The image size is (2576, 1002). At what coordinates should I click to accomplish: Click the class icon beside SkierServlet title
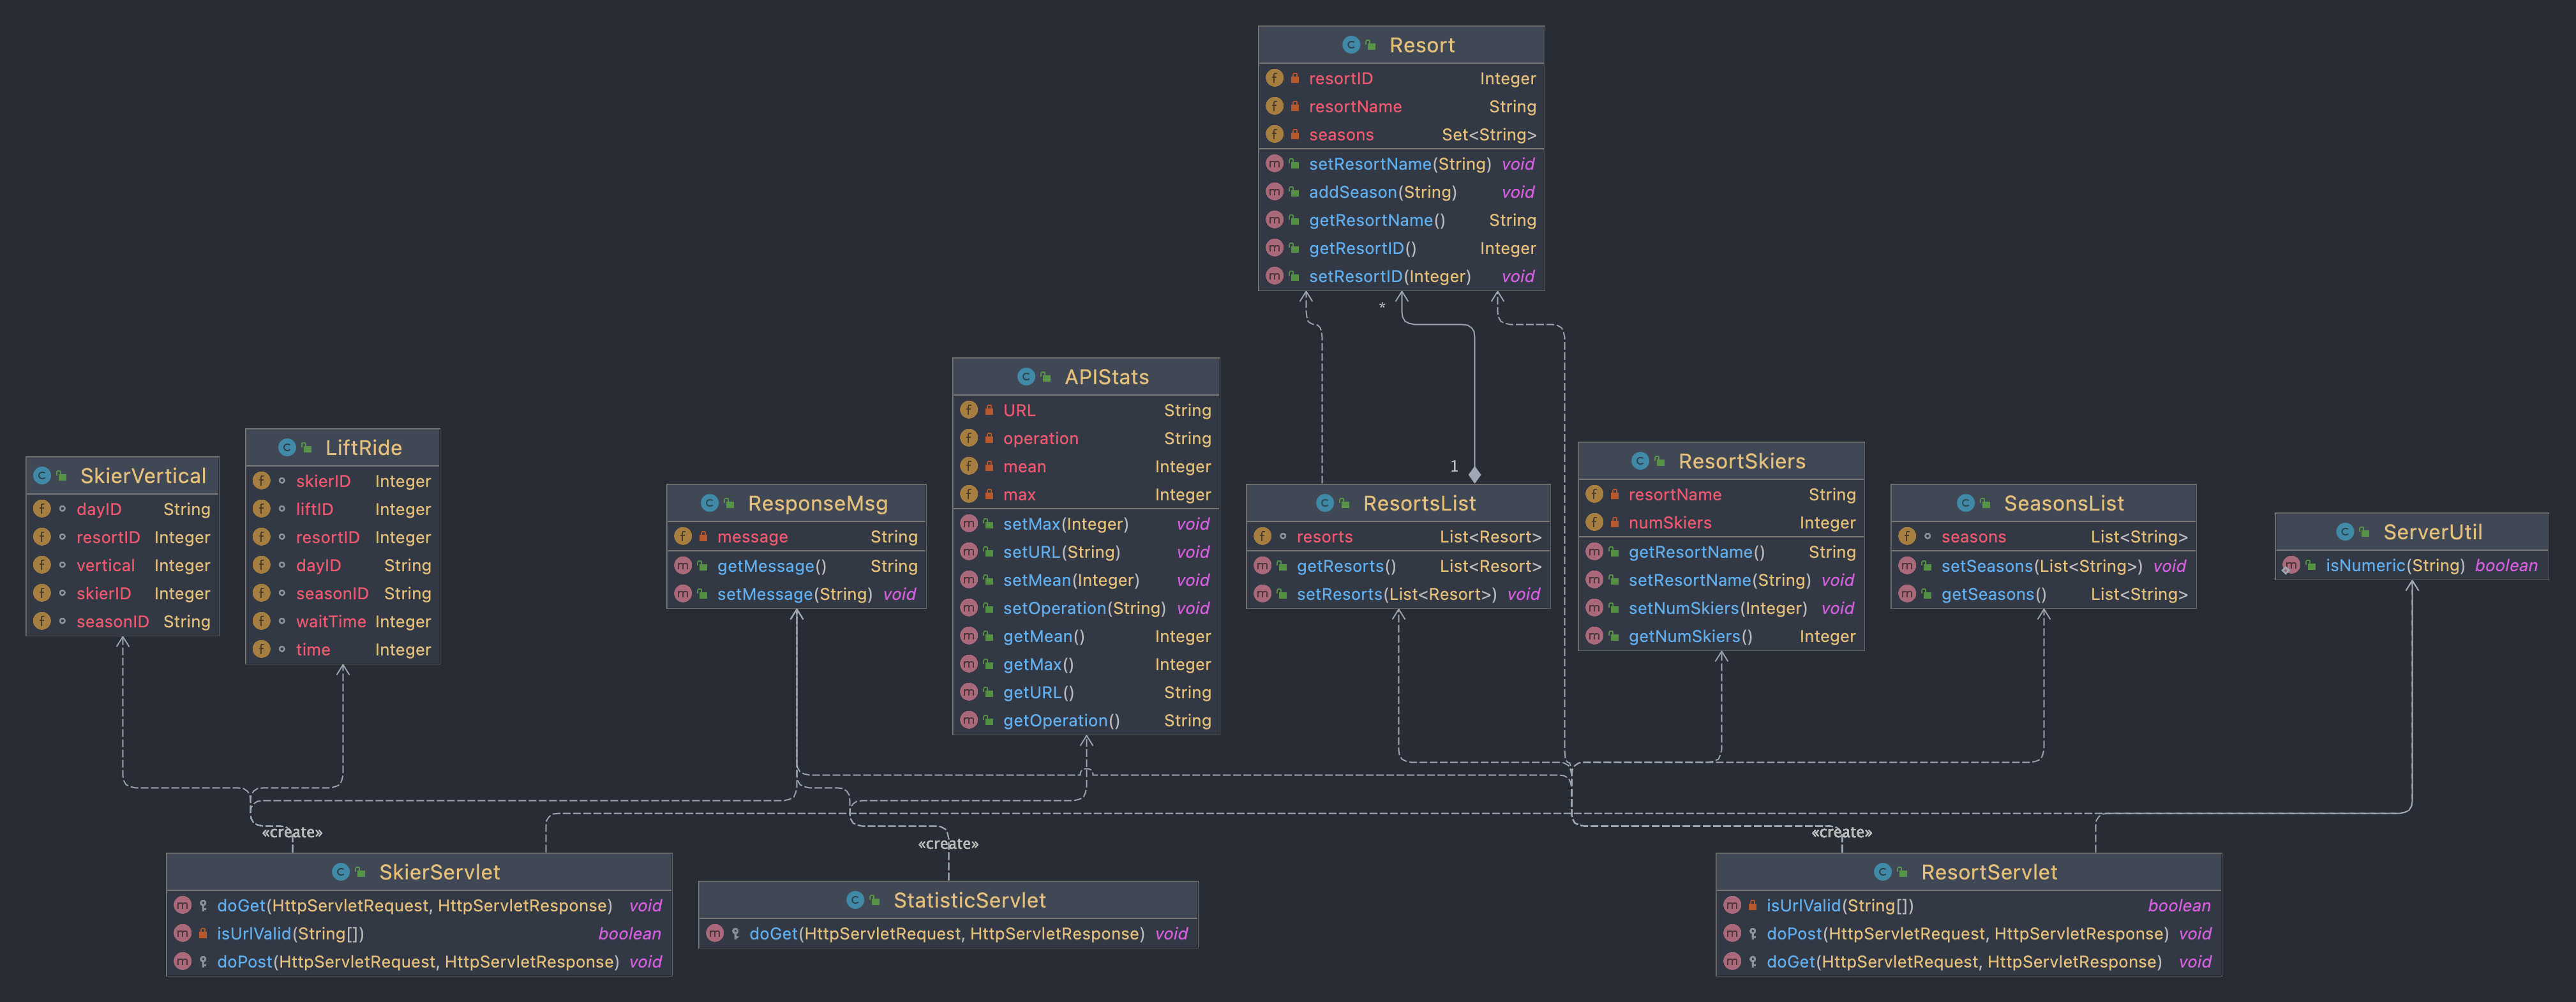pyautogui.click(x=340, y=872)
